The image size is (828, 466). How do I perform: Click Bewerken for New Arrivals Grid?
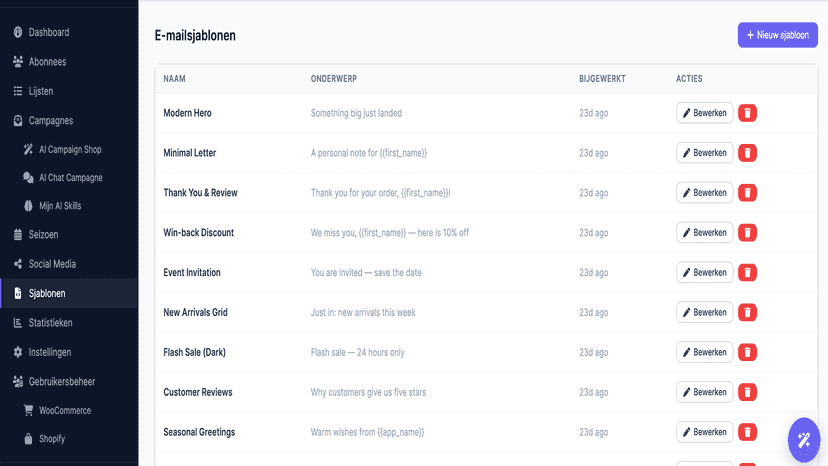pos(704,312)
